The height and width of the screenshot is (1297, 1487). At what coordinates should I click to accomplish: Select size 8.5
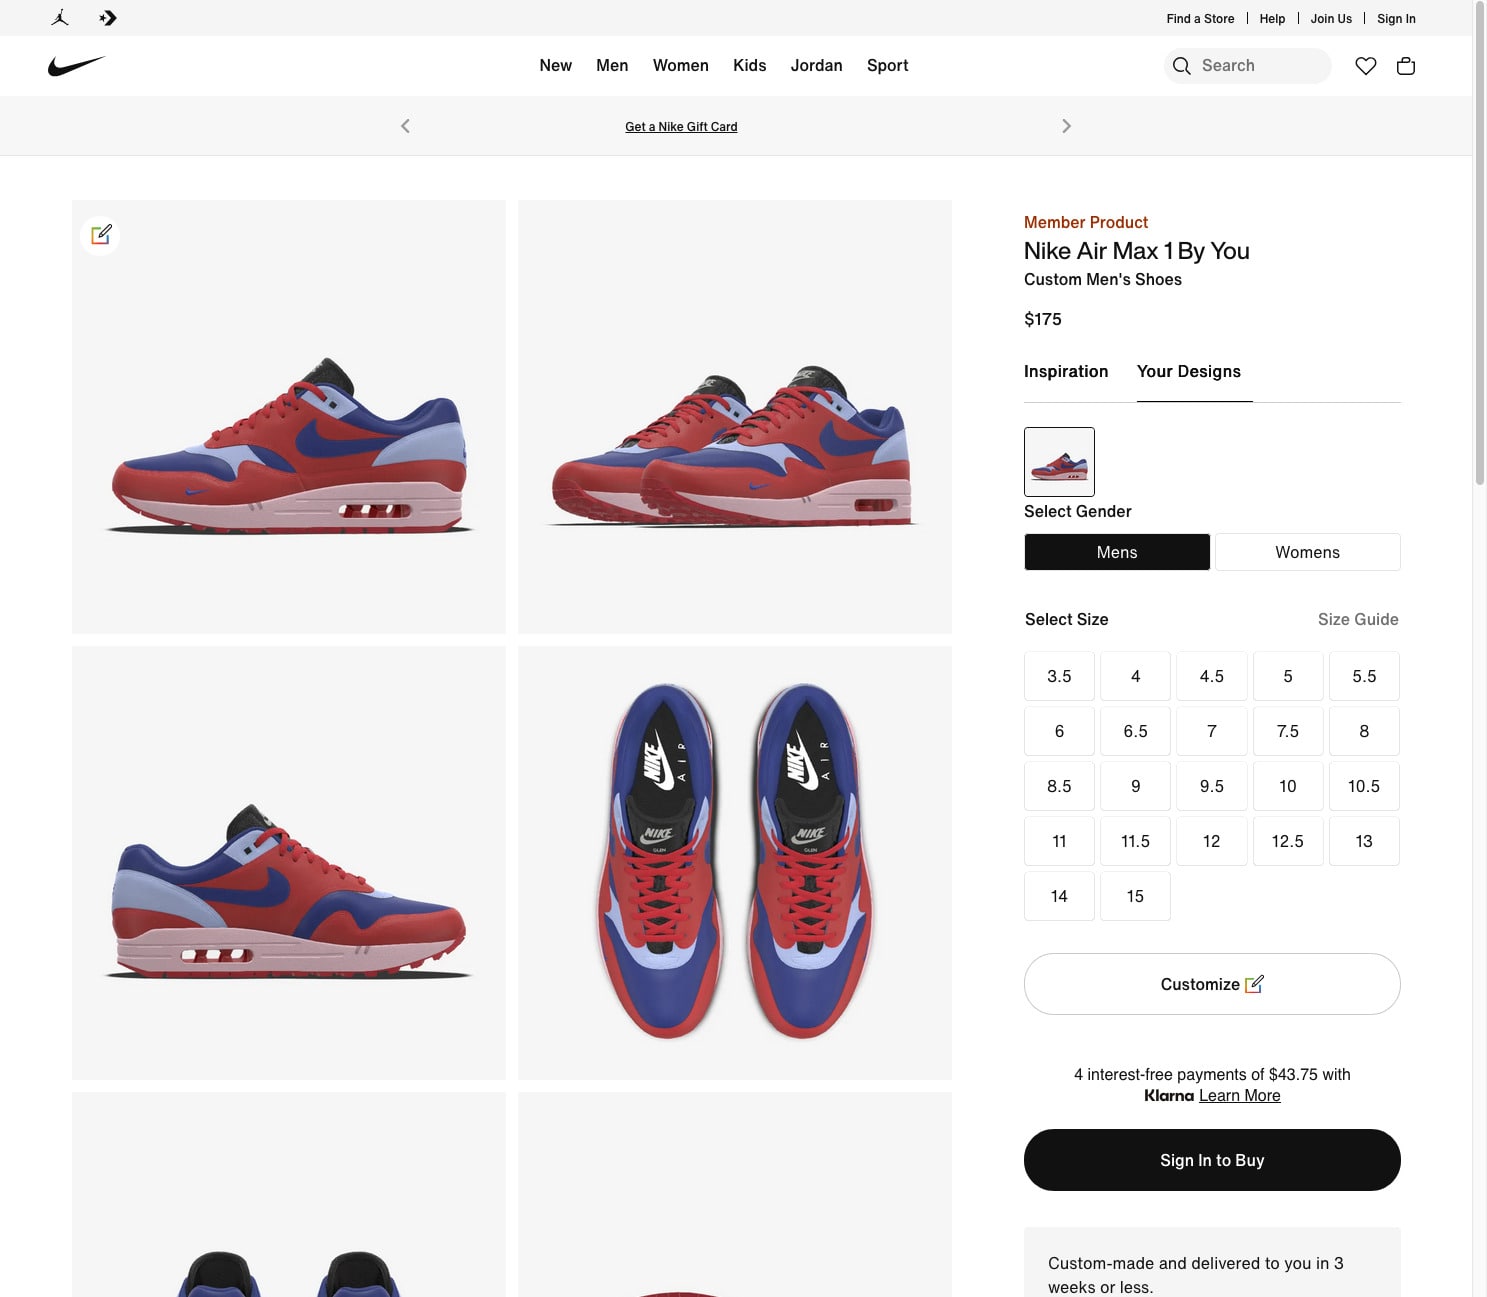point(1059,786)
